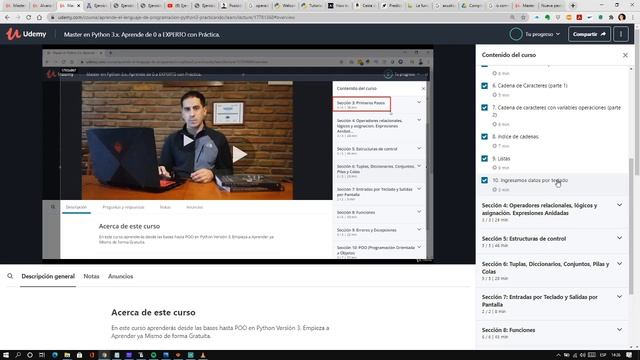Viewport: 640px width, 360px height.
Task: Switch to the Notas tab
Action: [x=91, y=276]
